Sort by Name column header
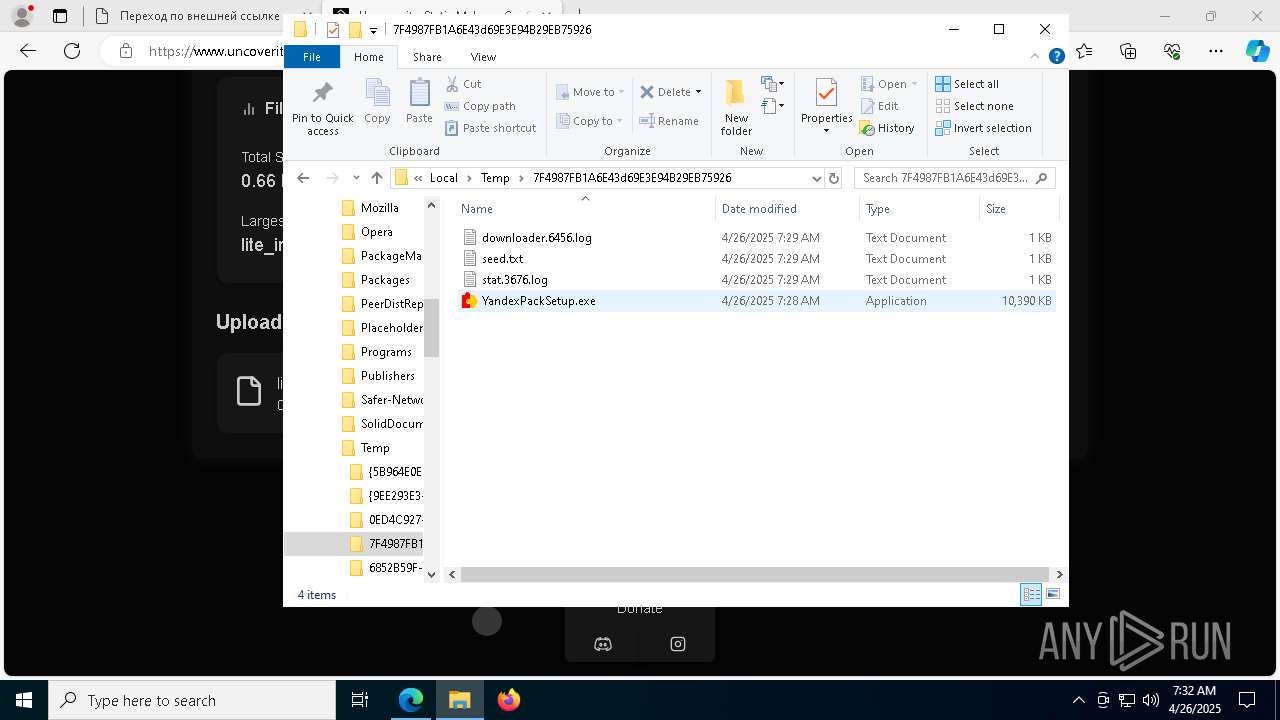 pos(585,209)
